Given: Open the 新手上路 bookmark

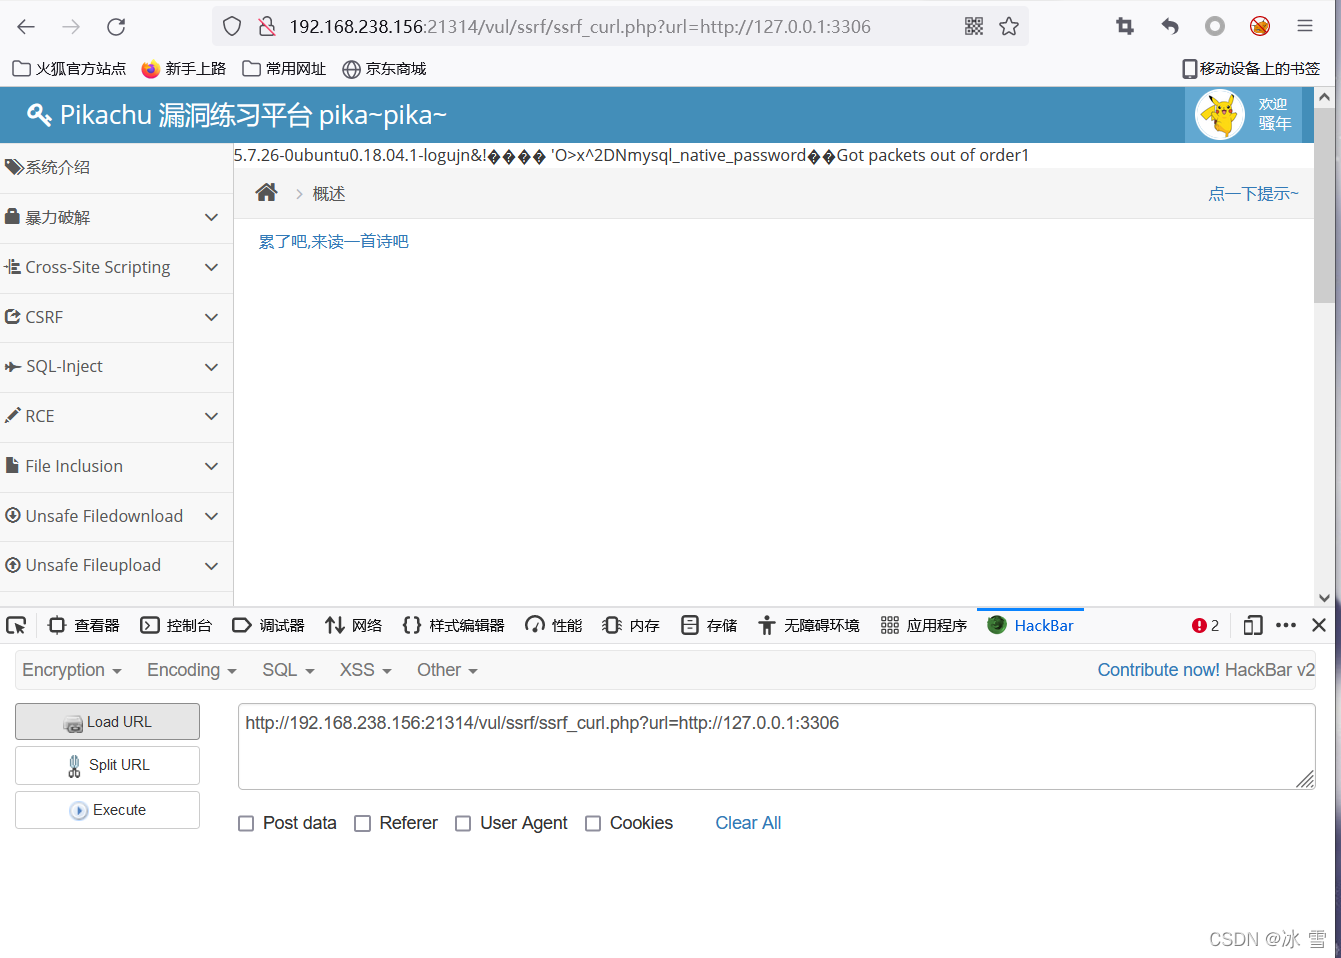Looking at the screenshot, I should coord(184,69).
